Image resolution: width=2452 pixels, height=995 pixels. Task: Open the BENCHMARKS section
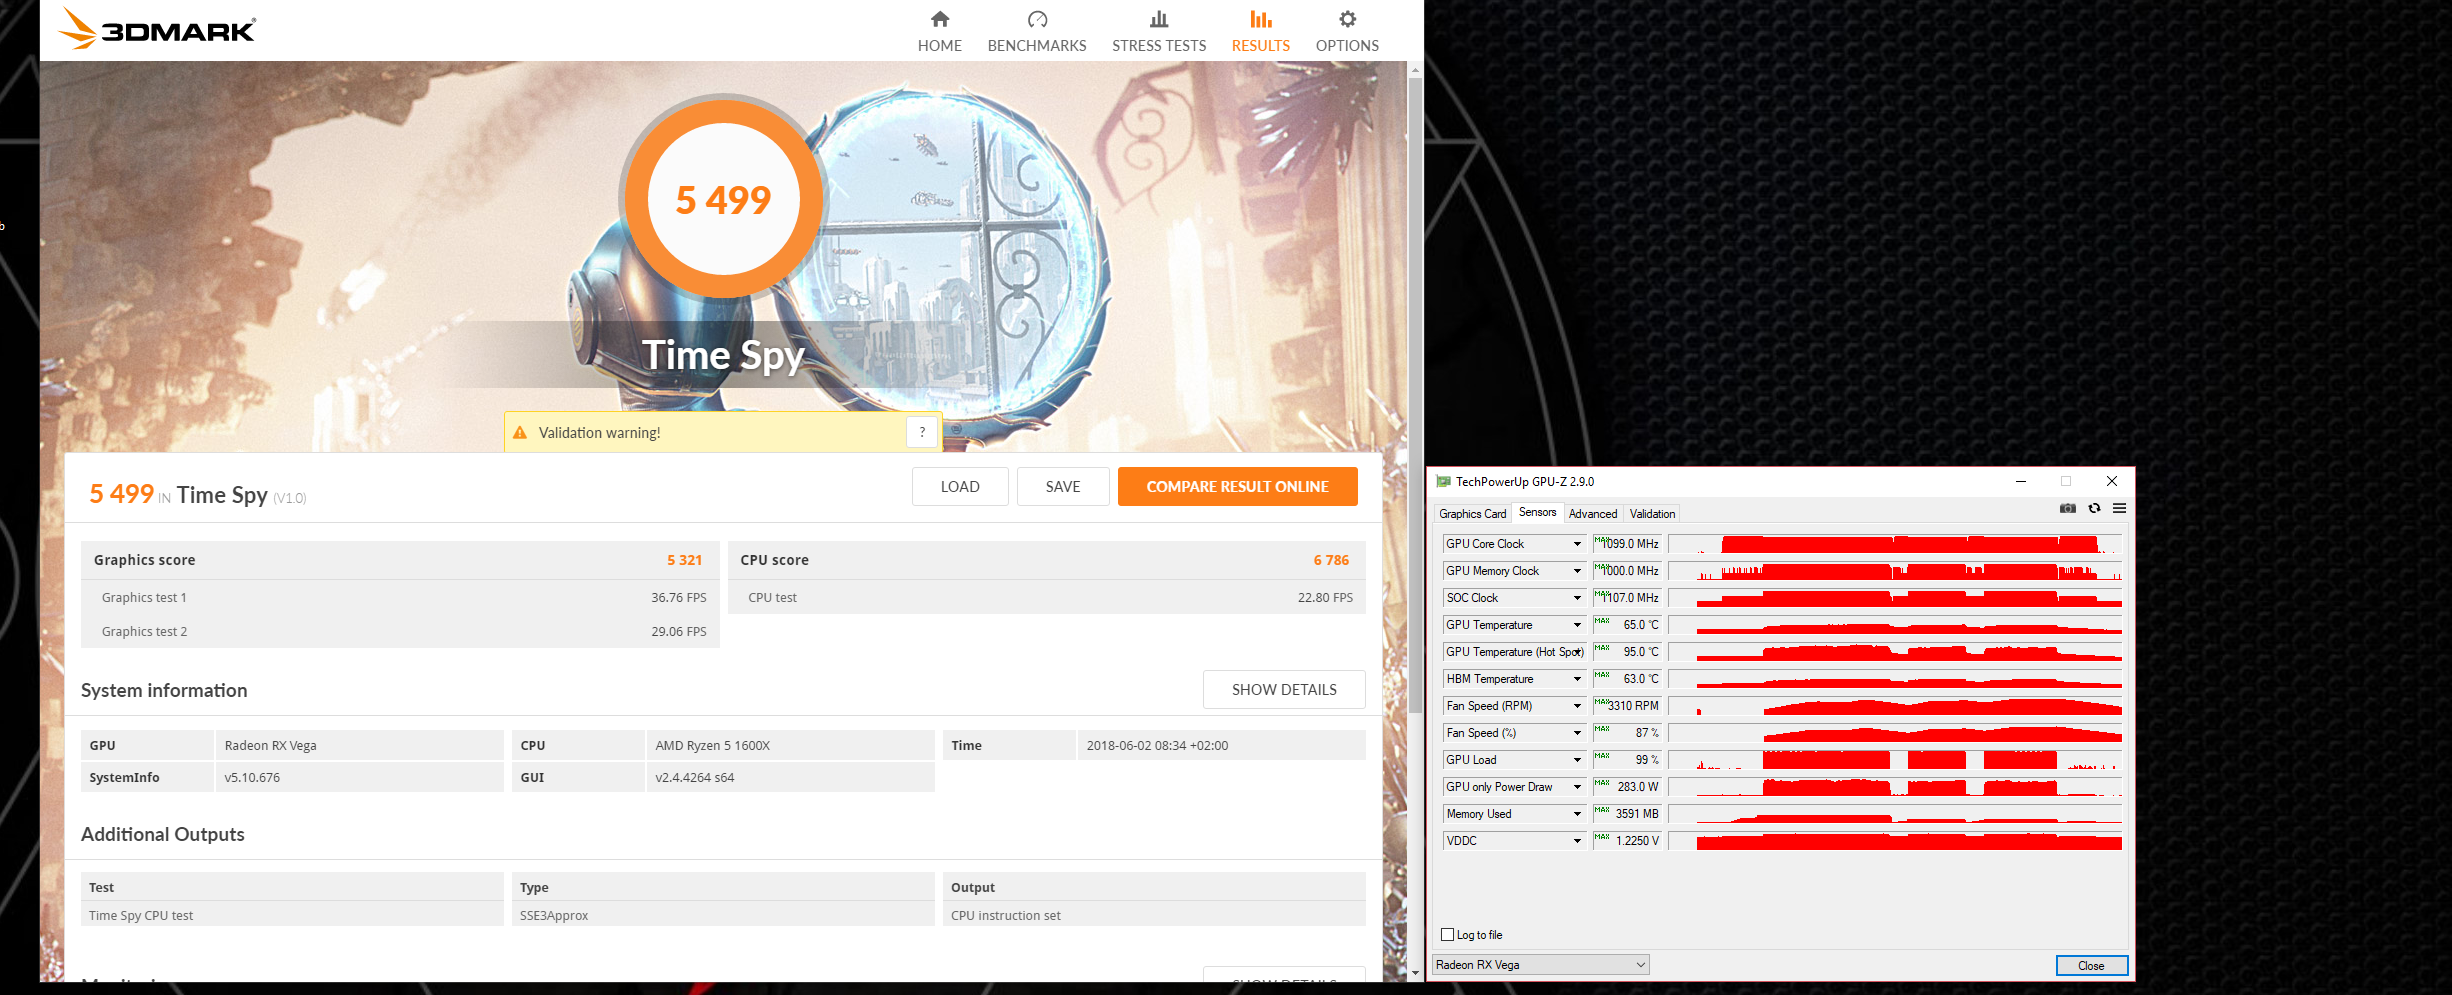click(x=1037, y=32)
